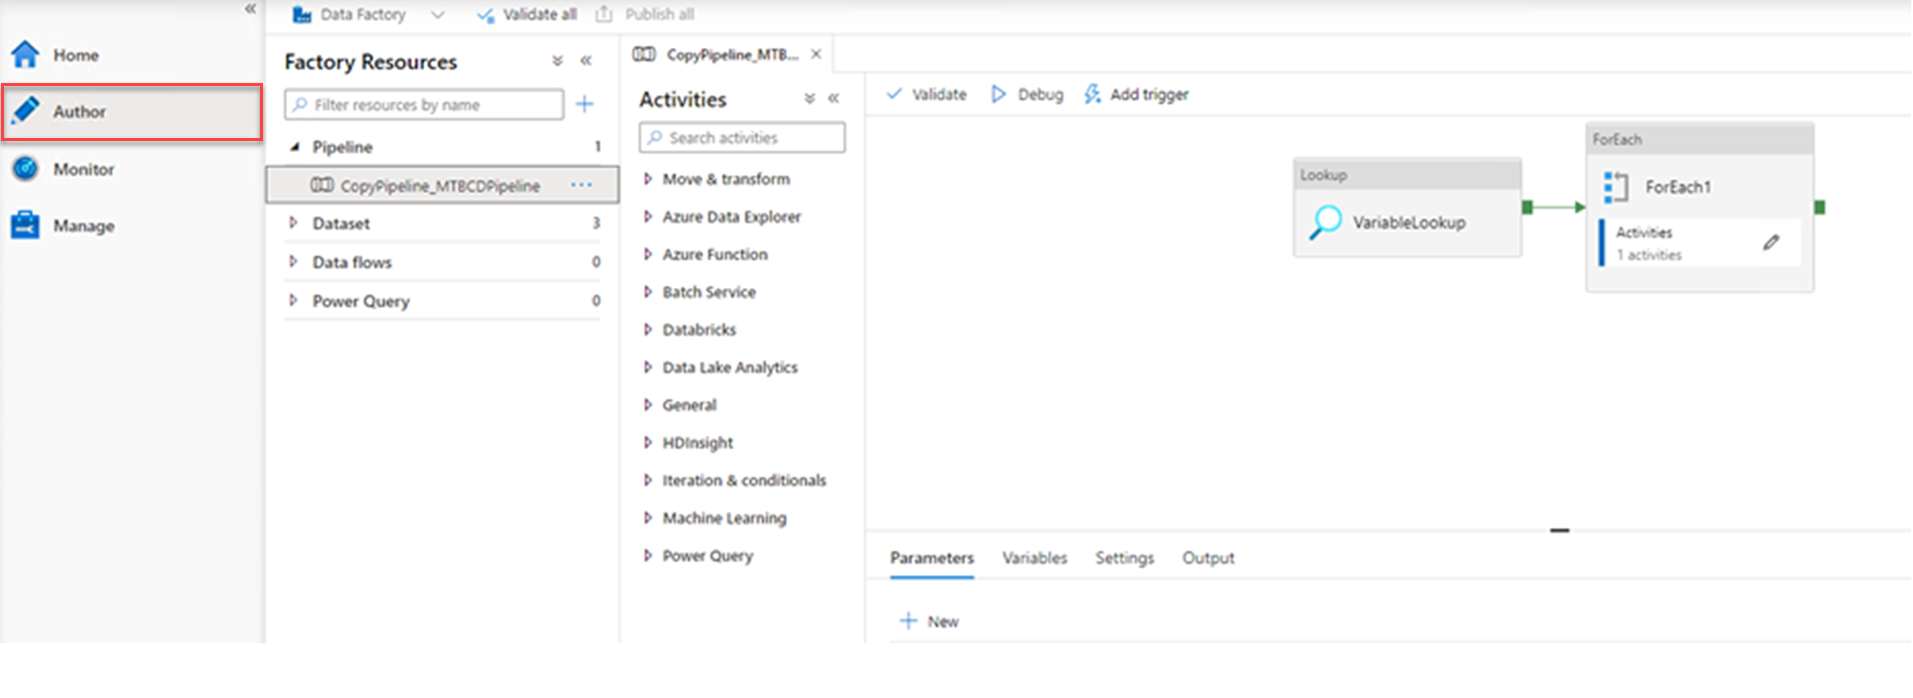Click Lookup activity green output connector

click(1527, 207)
